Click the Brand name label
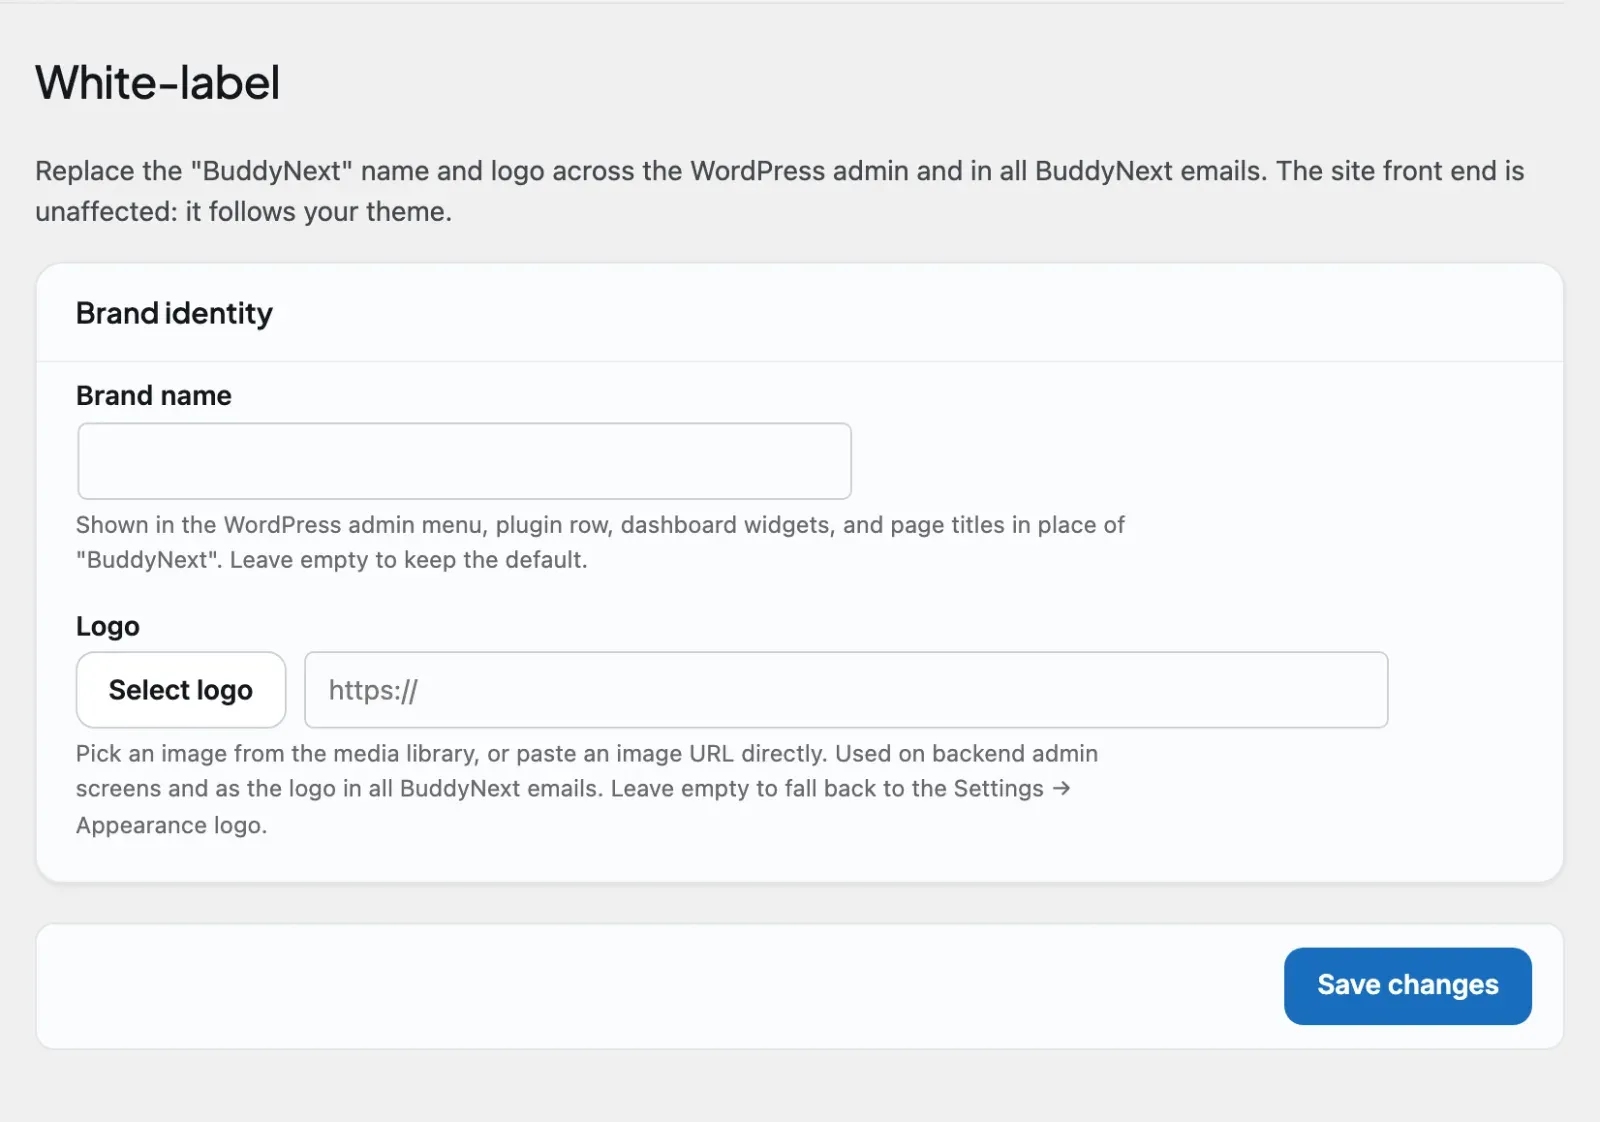The image size is (1600, 1122). click(154, 396)
